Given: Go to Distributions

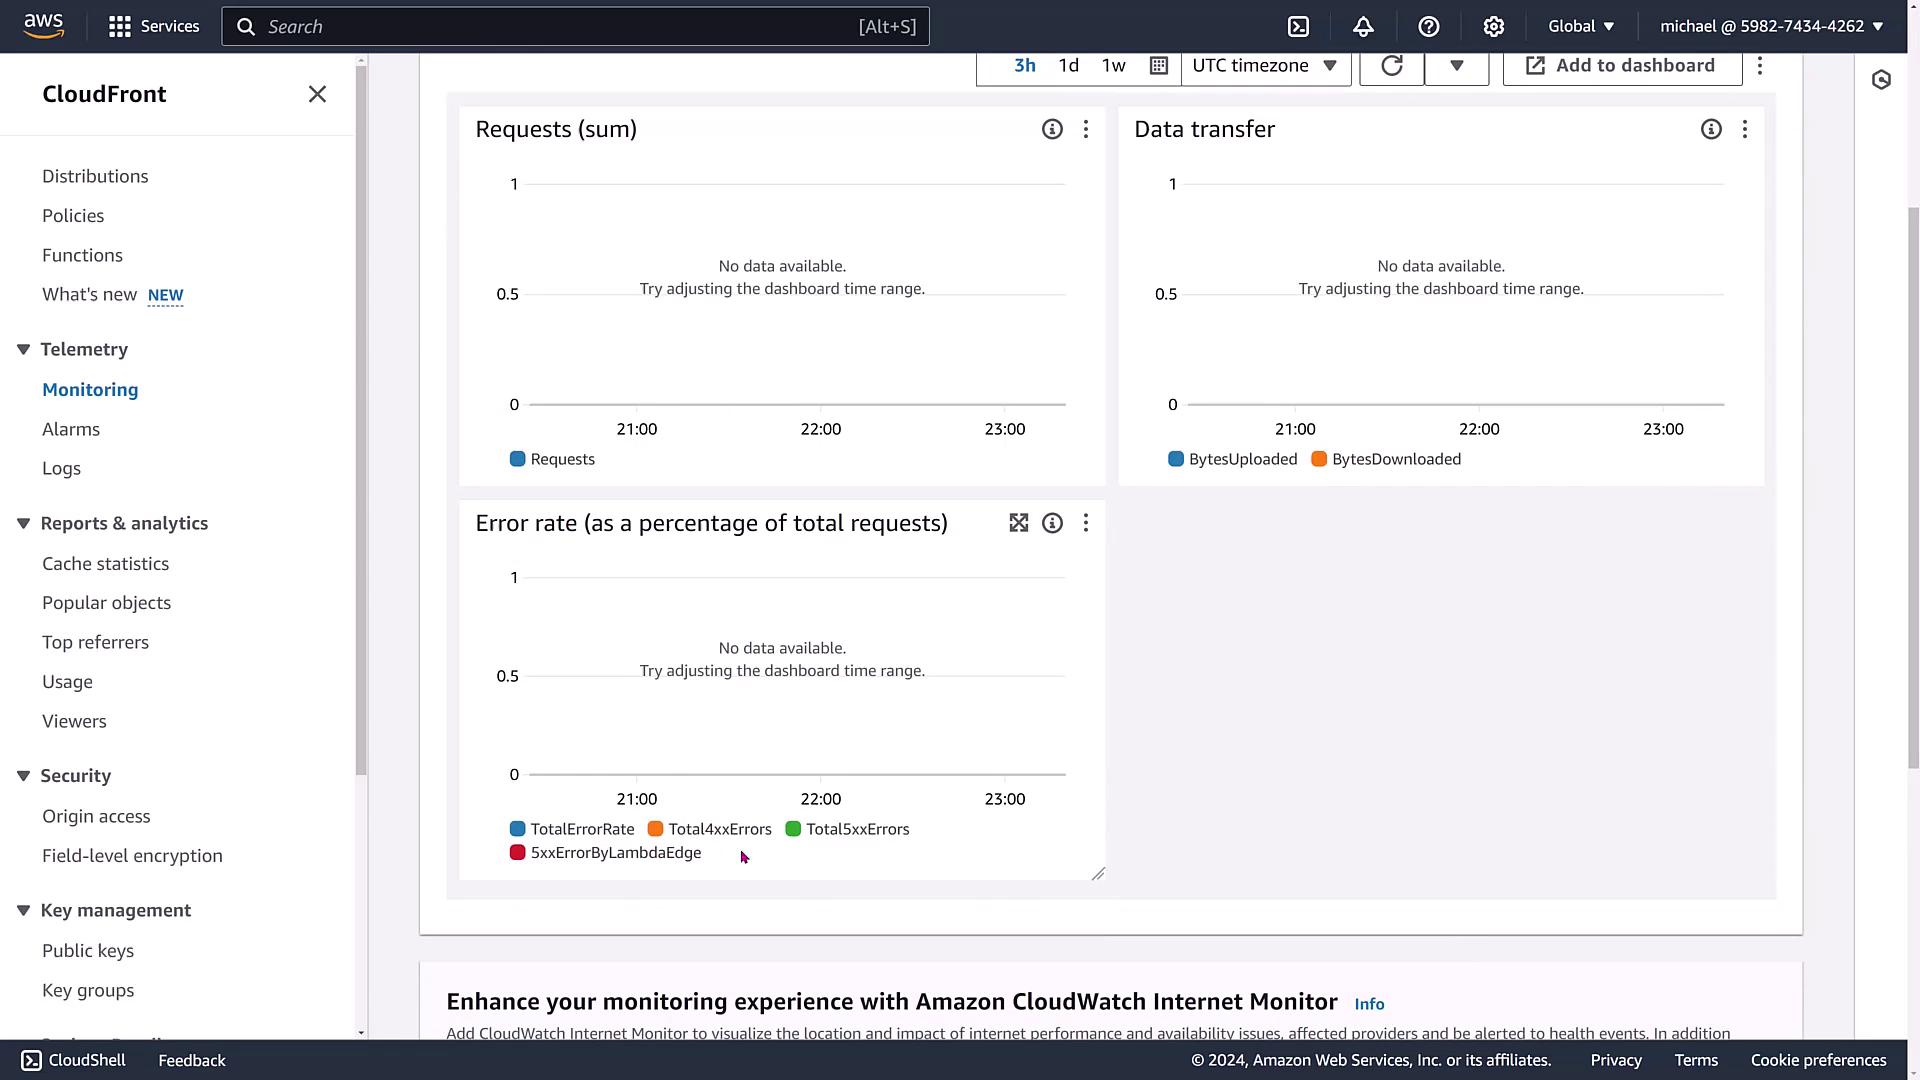Looking at the screenshot, I should tap(95, 176).
